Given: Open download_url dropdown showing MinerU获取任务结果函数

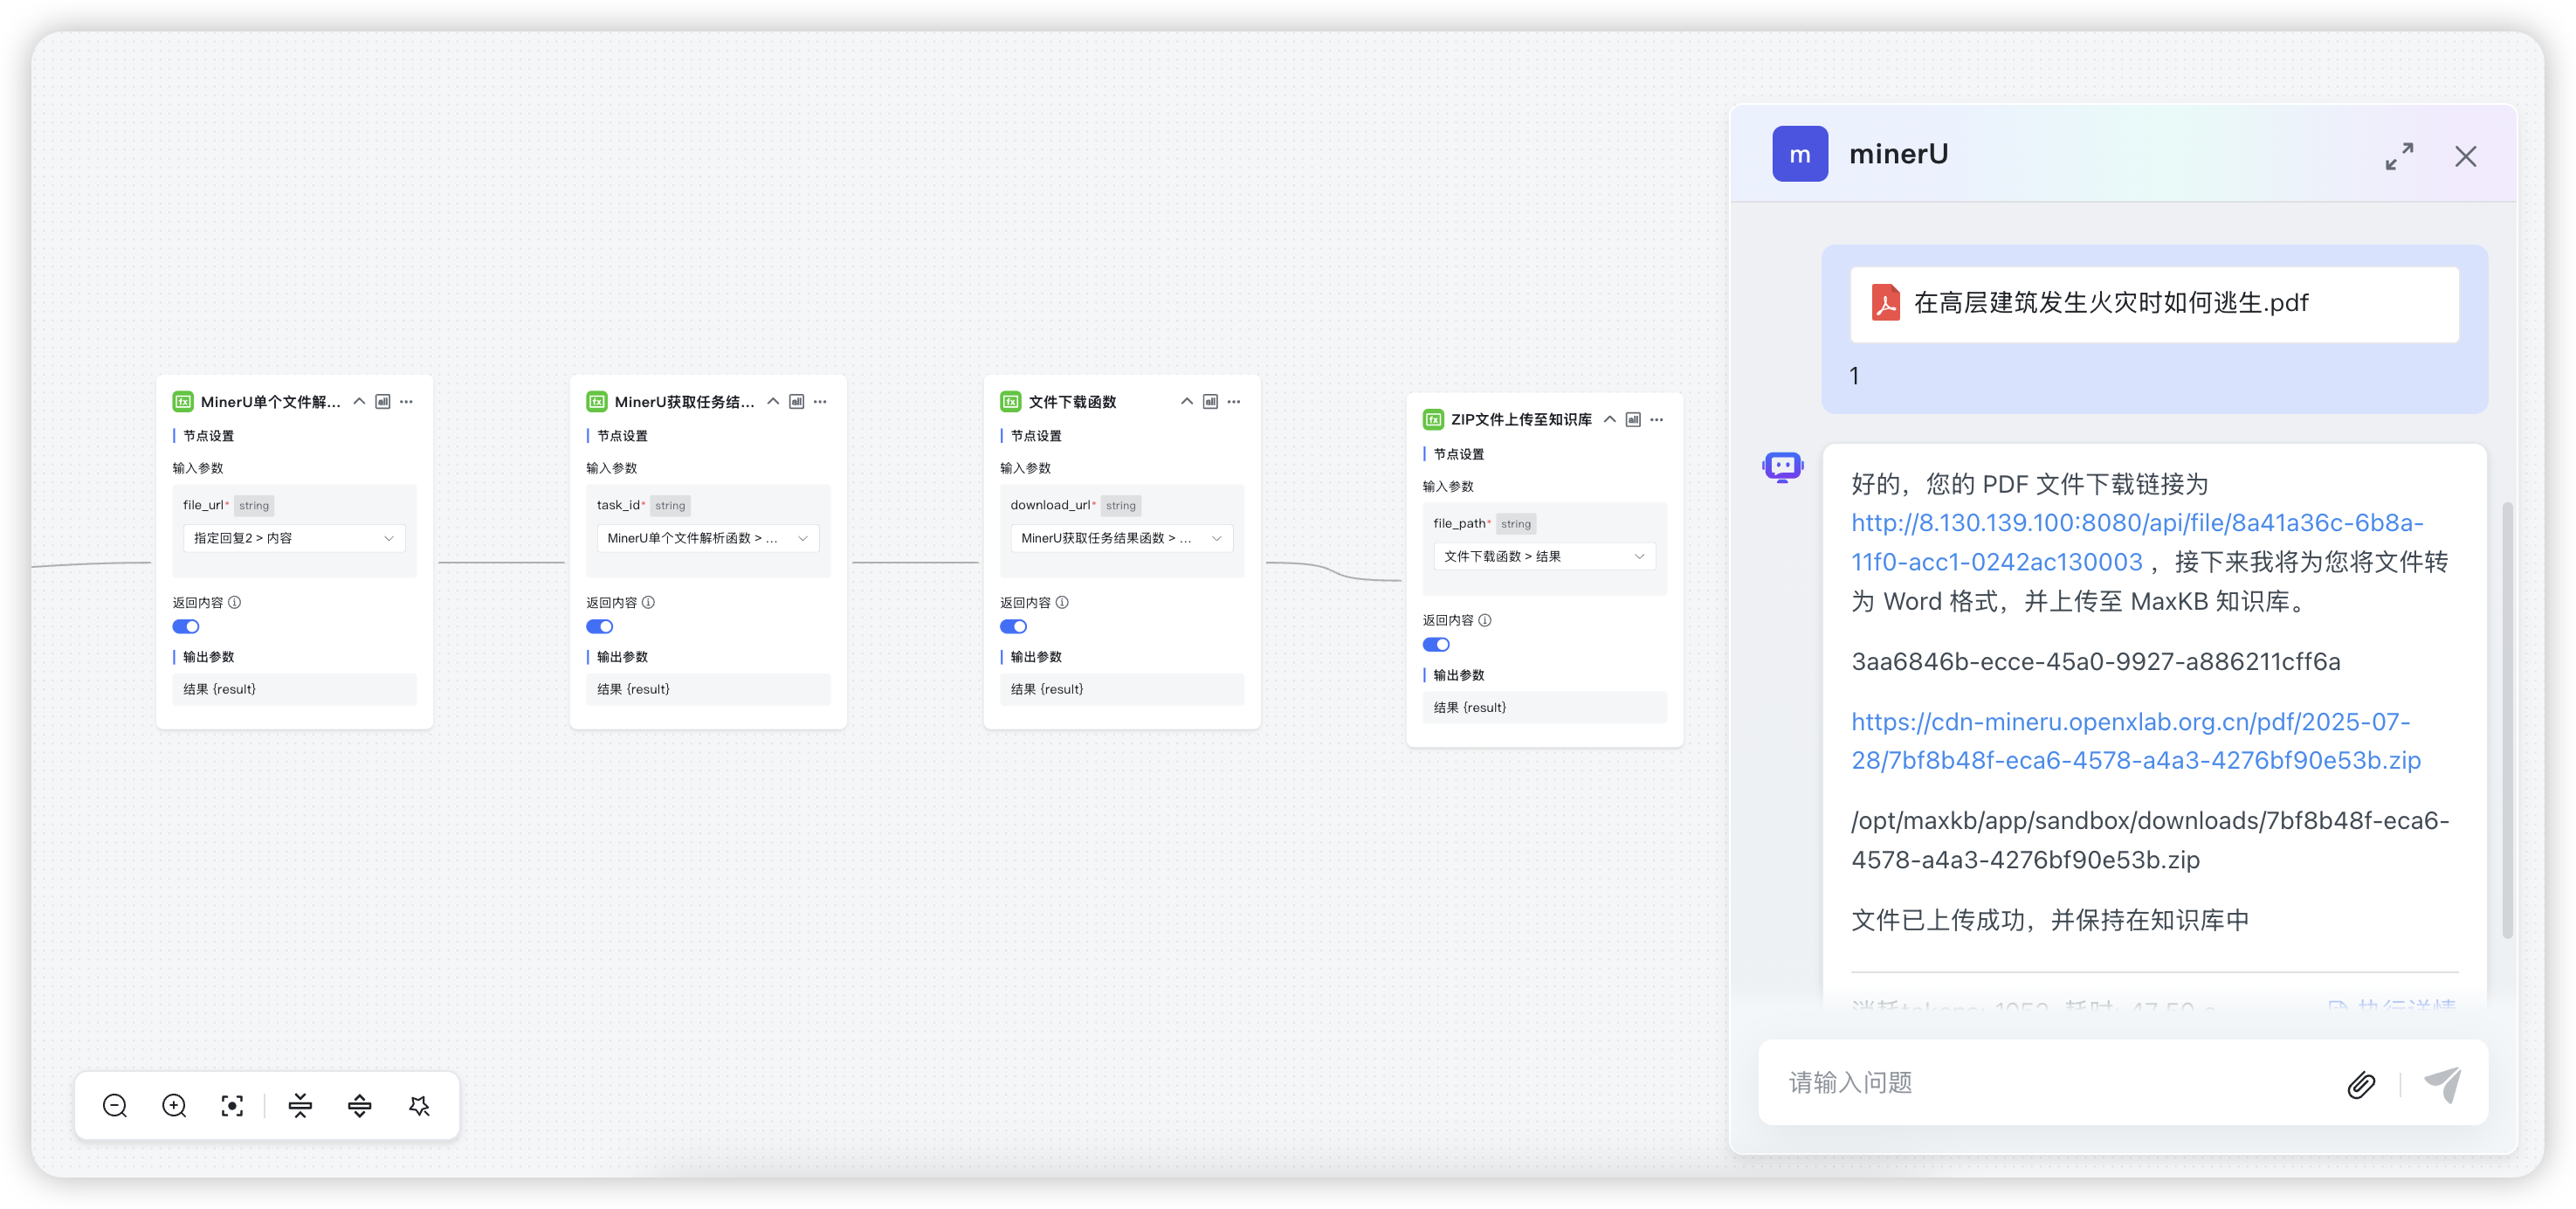Looking at the screenshot, I should pos(1122,538).
